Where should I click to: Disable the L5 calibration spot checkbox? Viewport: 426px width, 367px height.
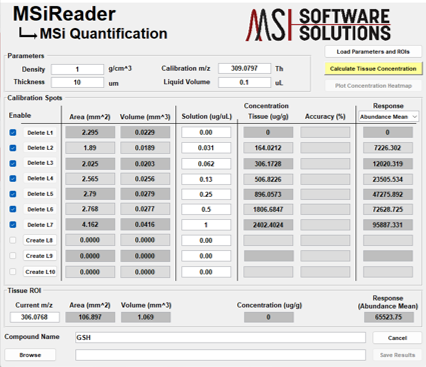click(x=13, y=194)
